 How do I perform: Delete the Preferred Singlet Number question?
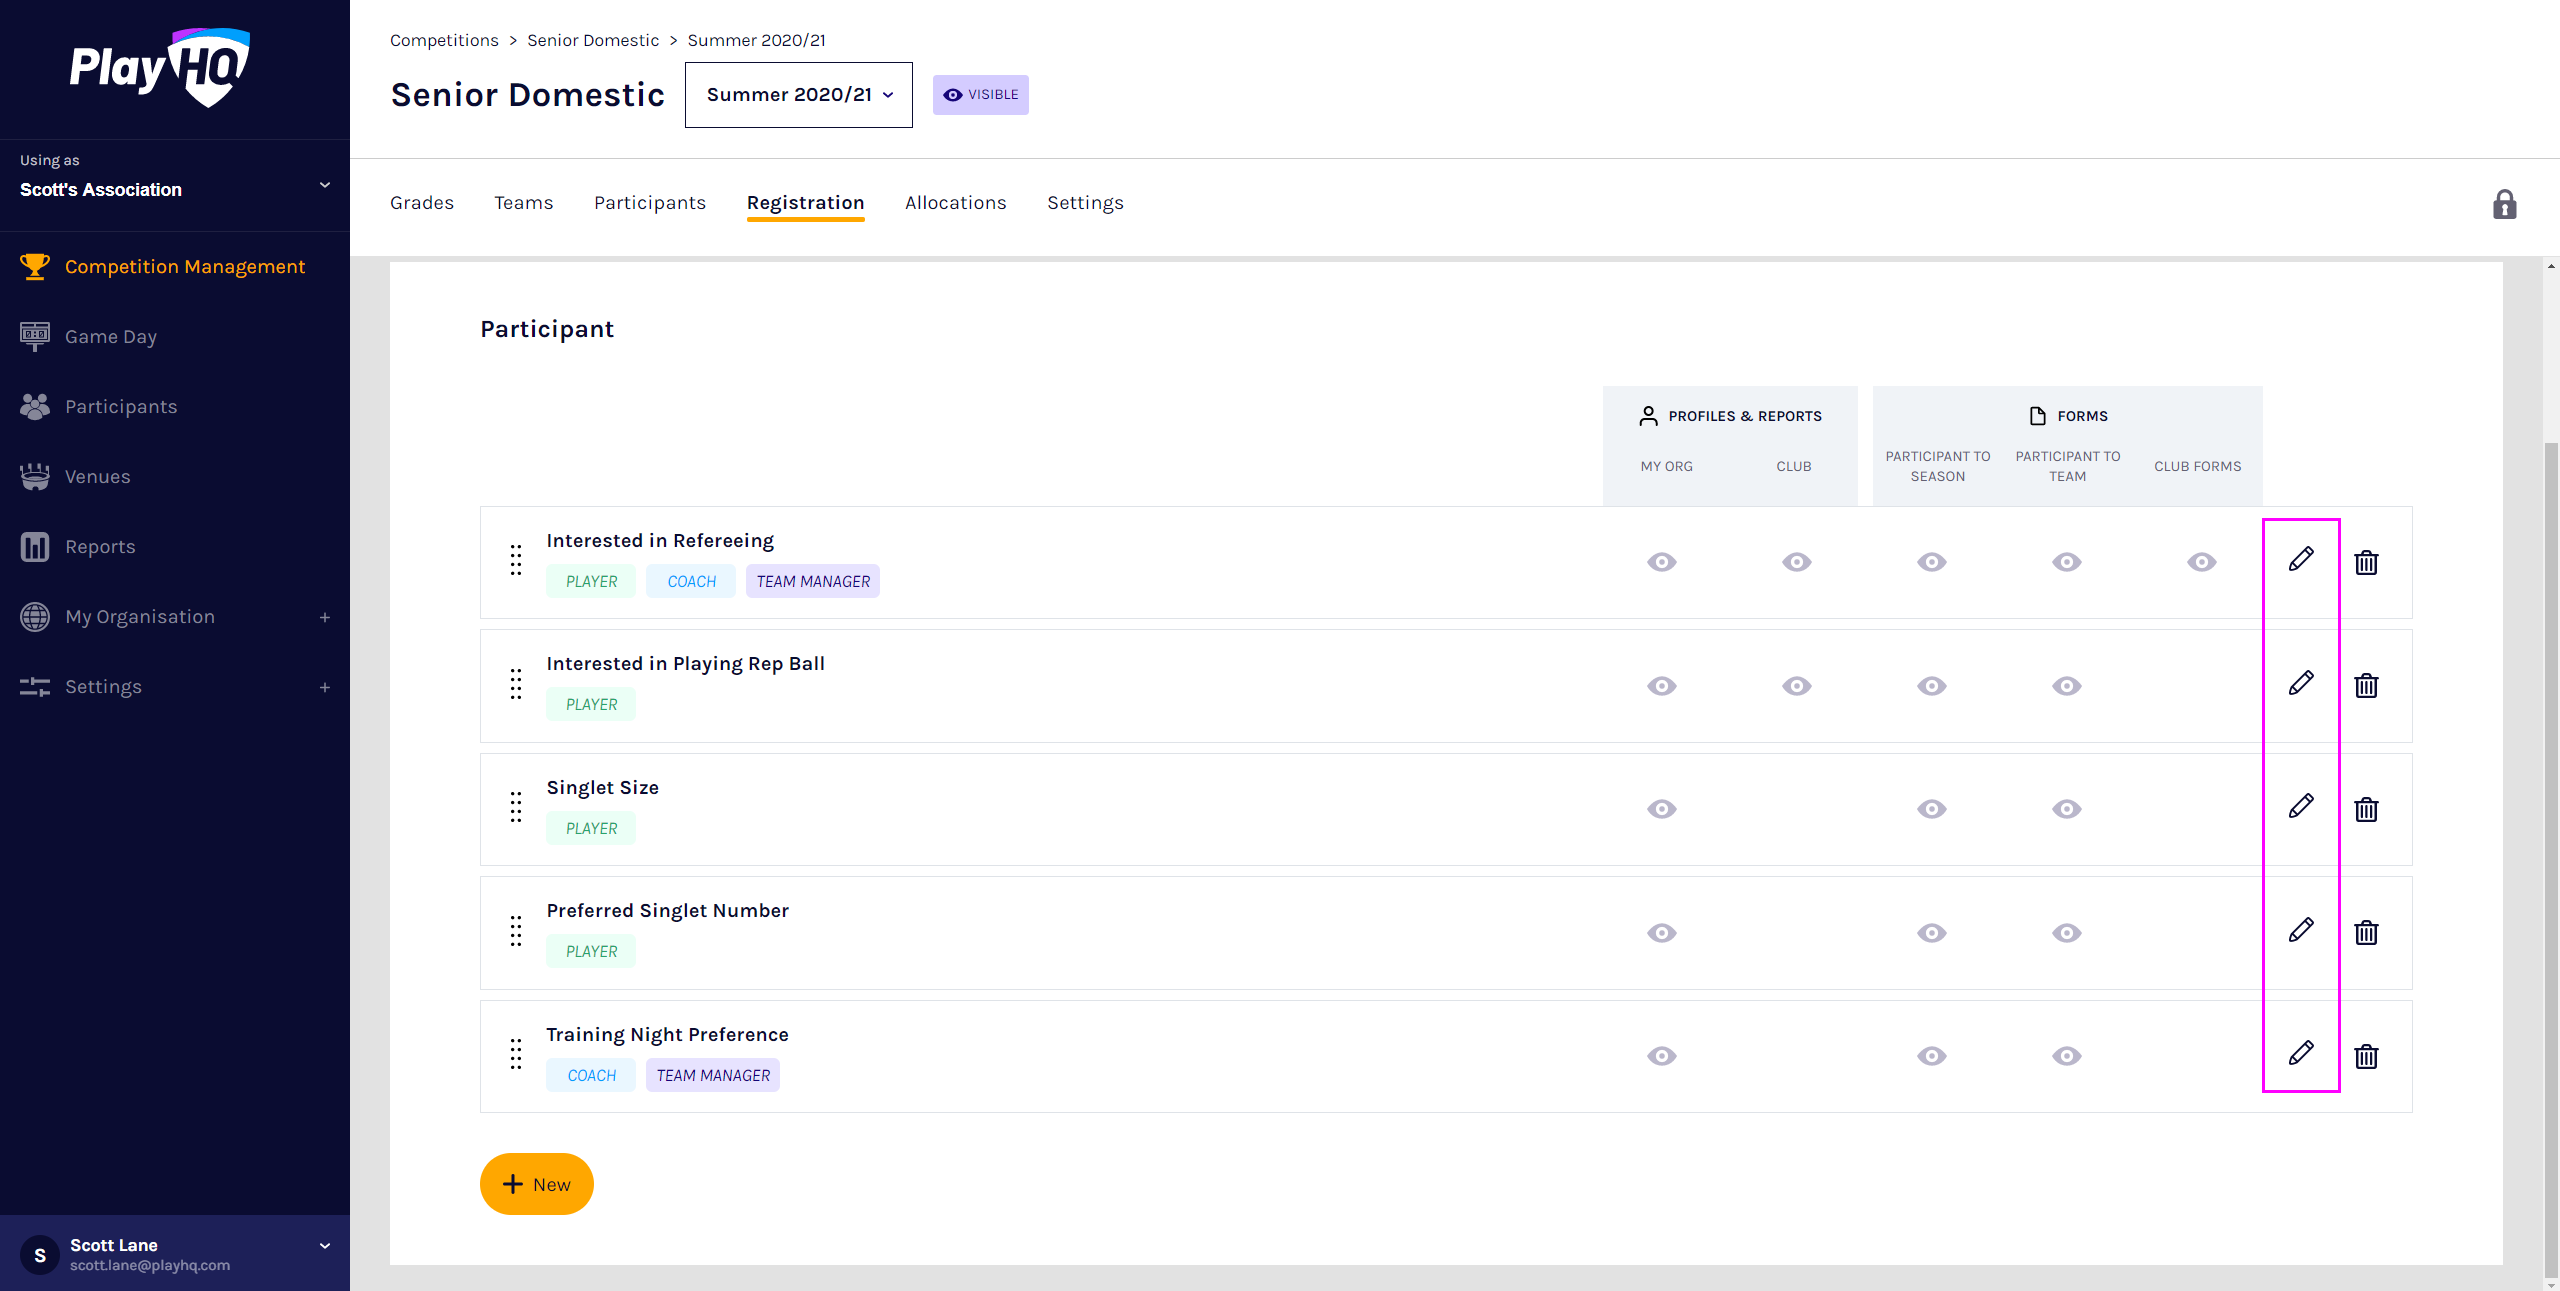(2366, 932)
